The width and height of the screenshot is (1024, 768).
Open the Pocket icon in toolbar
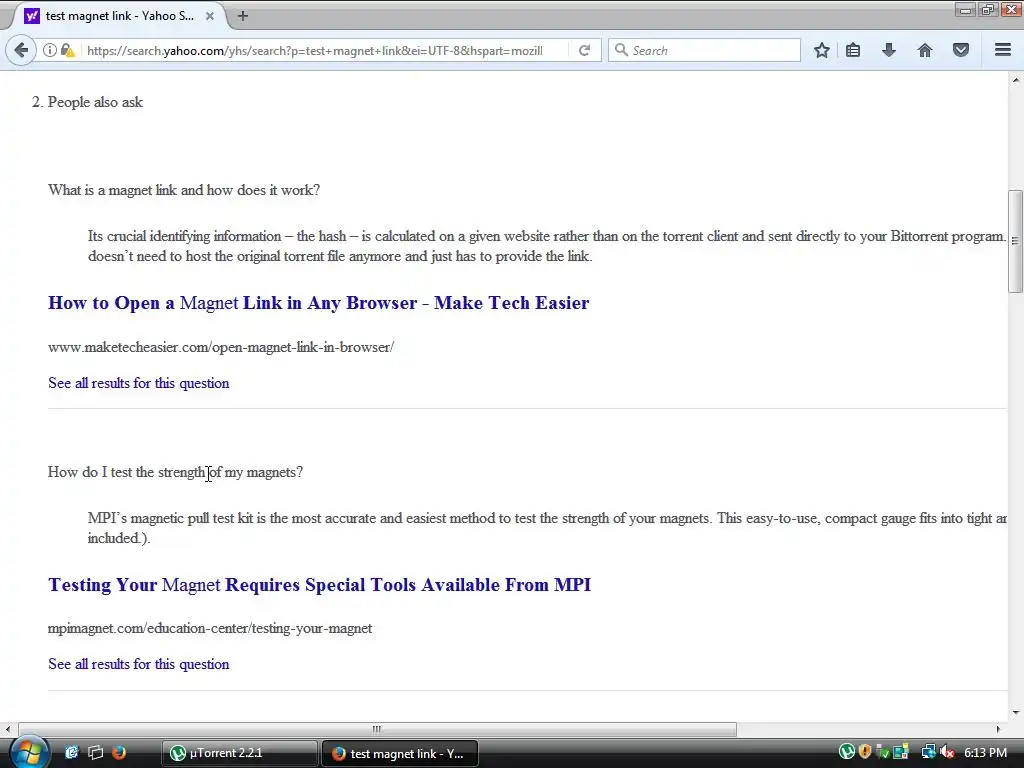point(961,50)
